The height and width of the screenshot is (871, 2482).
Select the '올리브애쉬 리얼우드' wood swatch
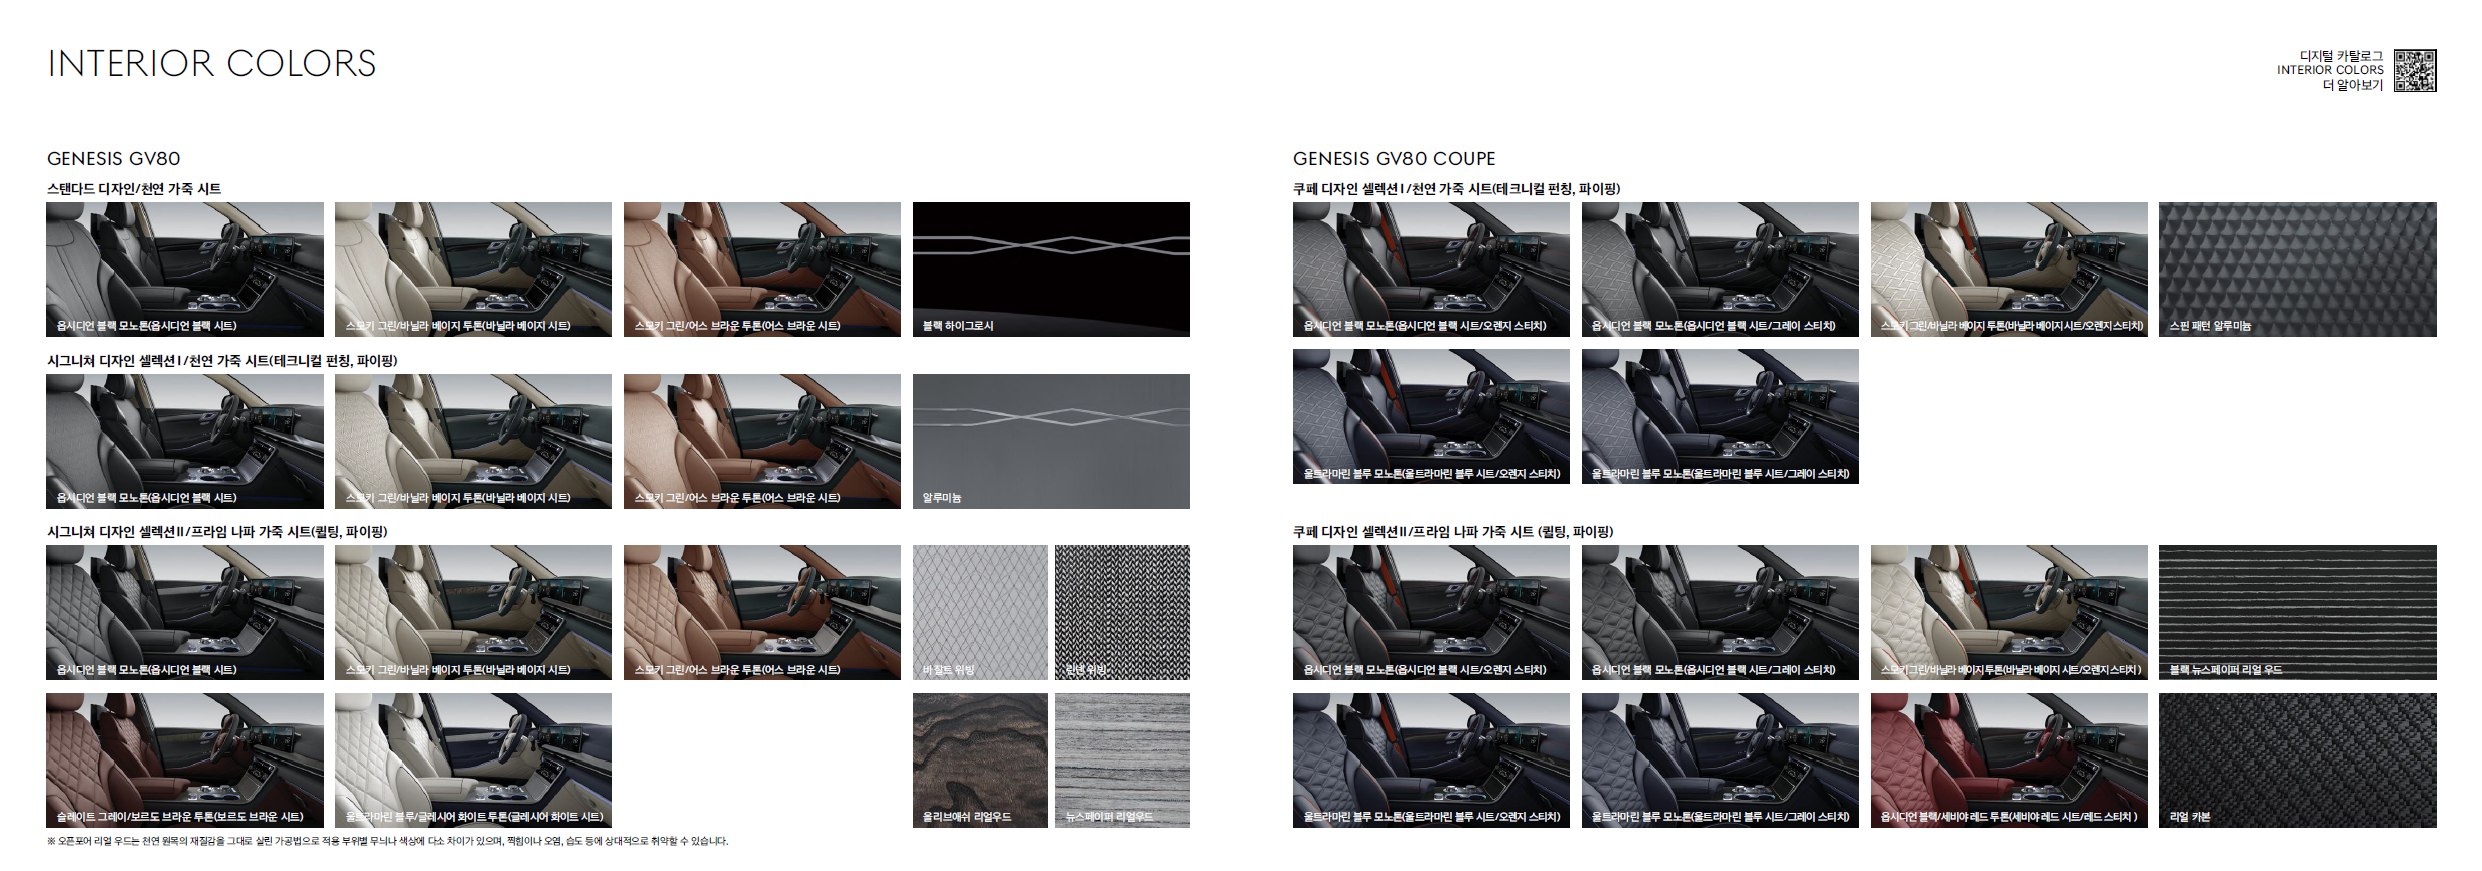pyautogui.click(x=980, y=760)
